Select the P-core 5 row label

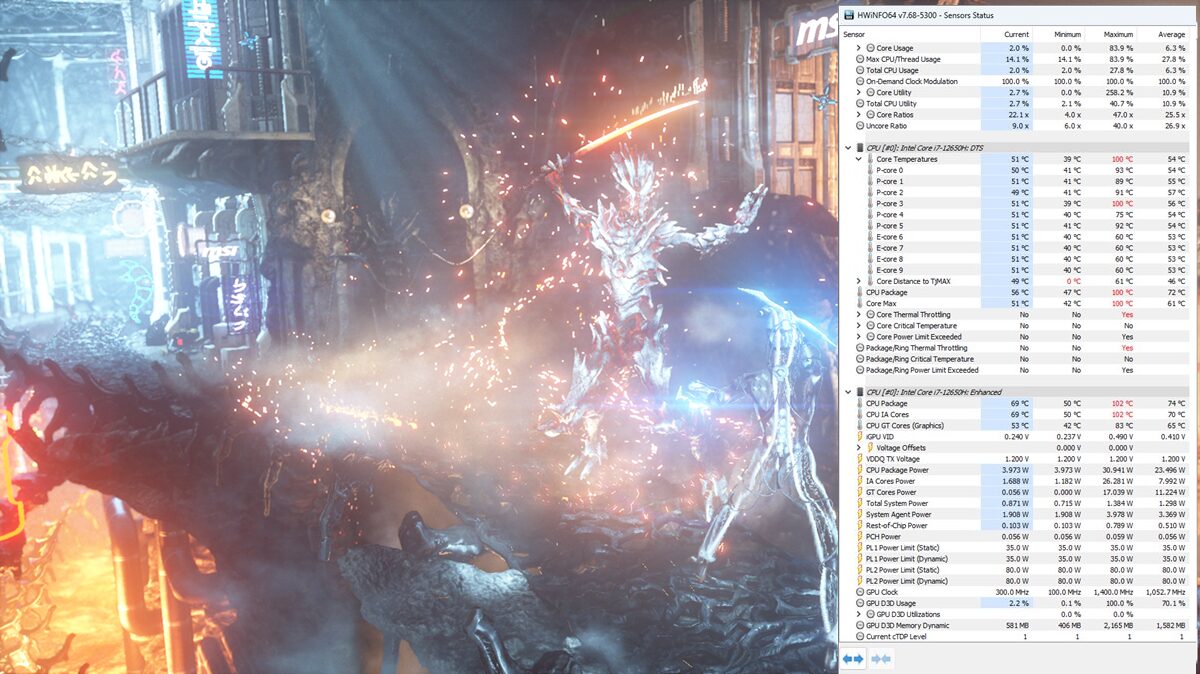pyautogui.click(x=890, y=225)
